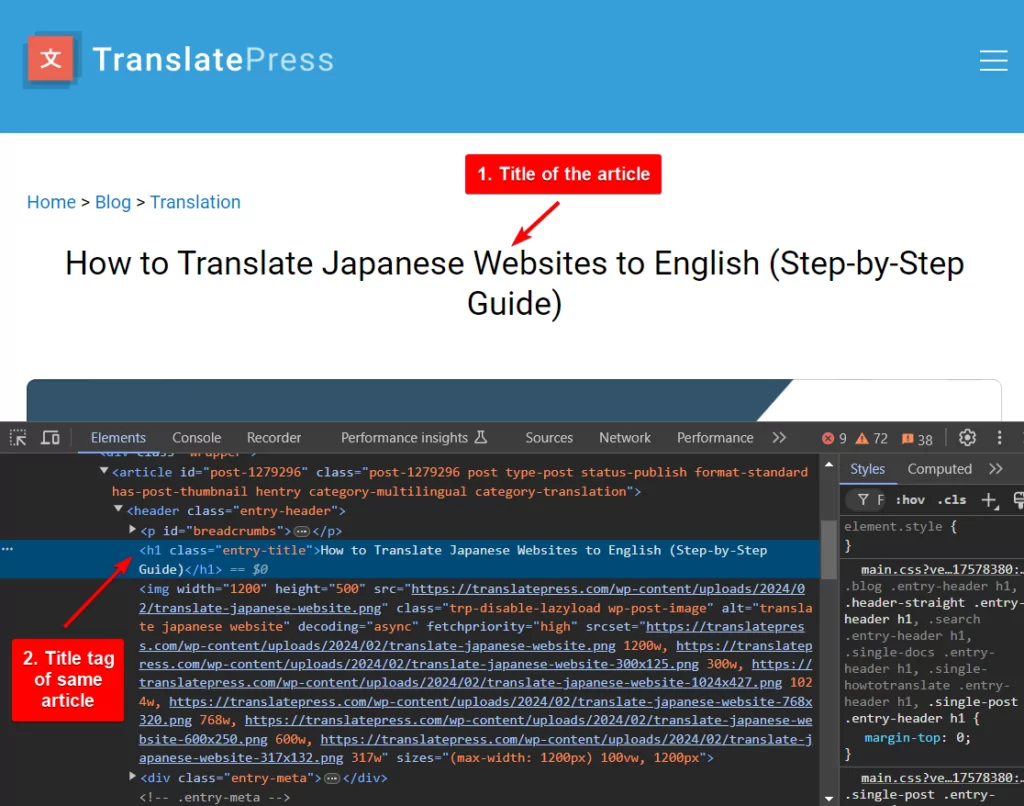The image size is (1024, 806).
Task: Click the Blog breadcrumb link
Action: point(113,202)
